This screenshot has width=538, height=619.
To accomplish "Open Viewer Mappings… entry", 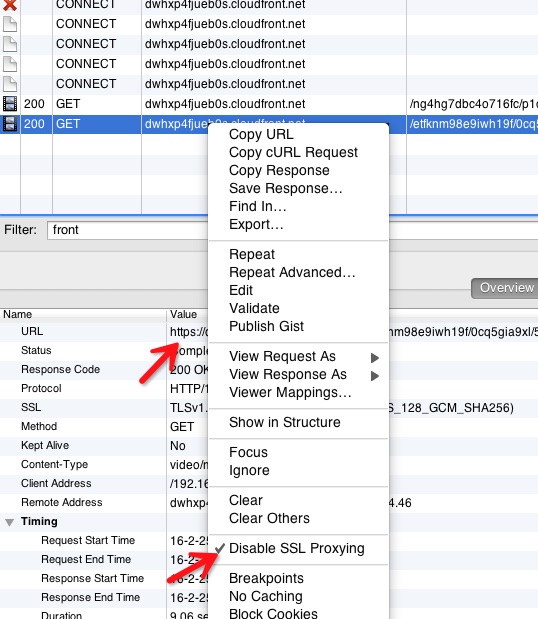I will 290,392.
